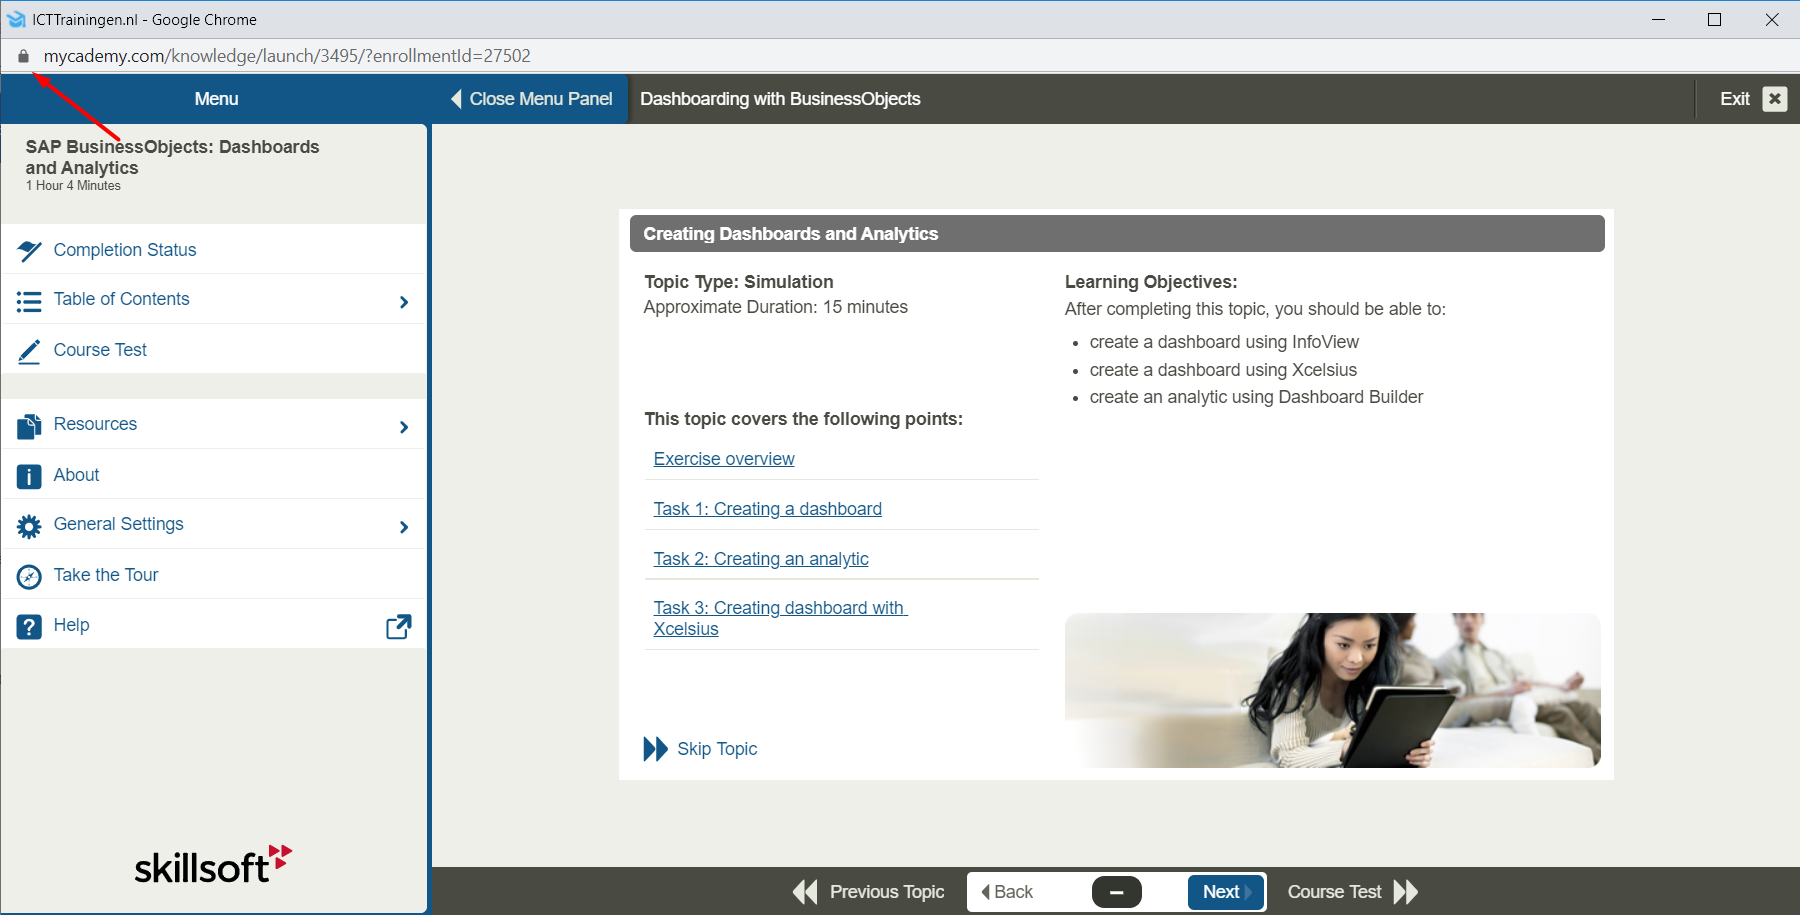Click the browser address bar URL

click(287, 56)
